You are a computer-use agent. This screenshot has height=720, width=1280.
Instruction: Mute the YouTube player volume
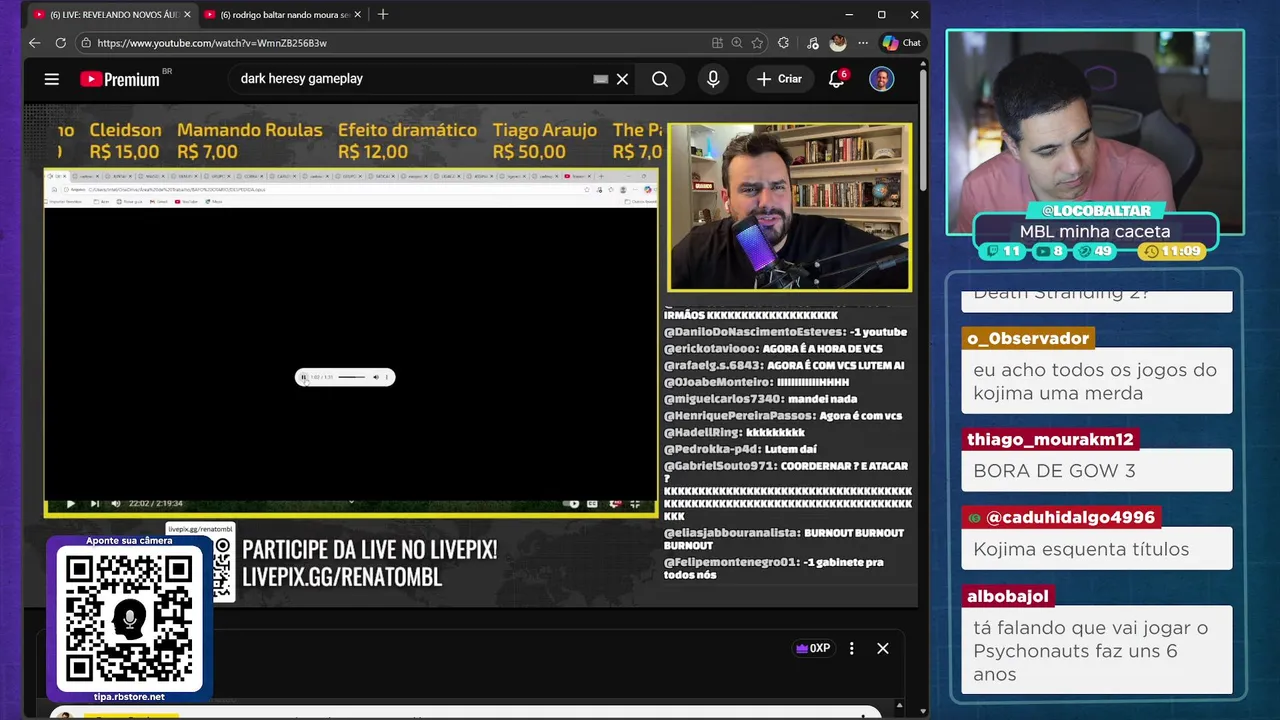[116, 503]
